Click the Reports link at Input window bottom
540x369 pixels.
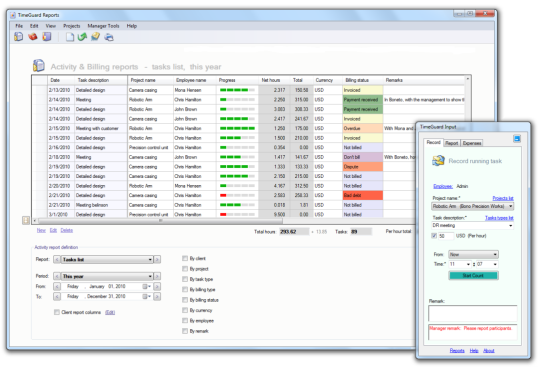457,351
